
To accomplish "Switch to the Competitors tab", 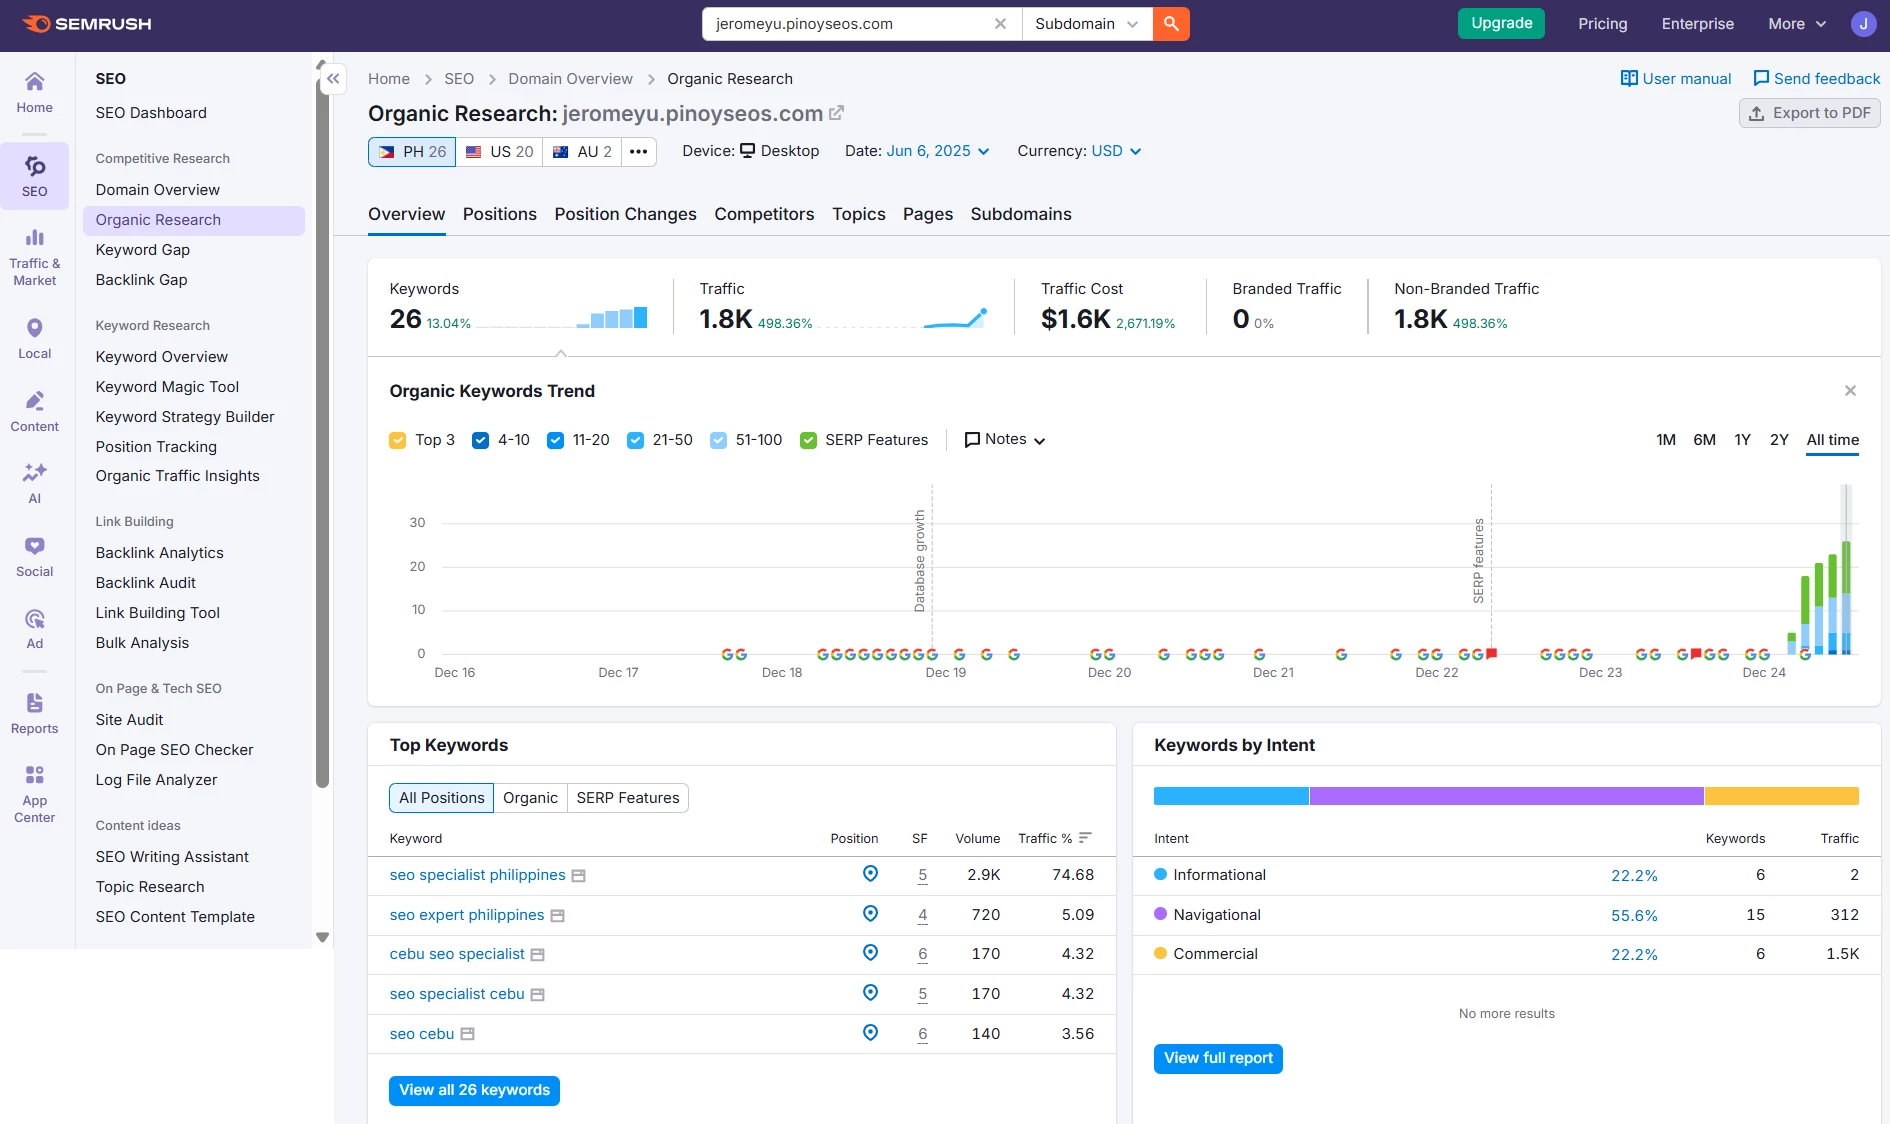I will click(x=764, y=214).
